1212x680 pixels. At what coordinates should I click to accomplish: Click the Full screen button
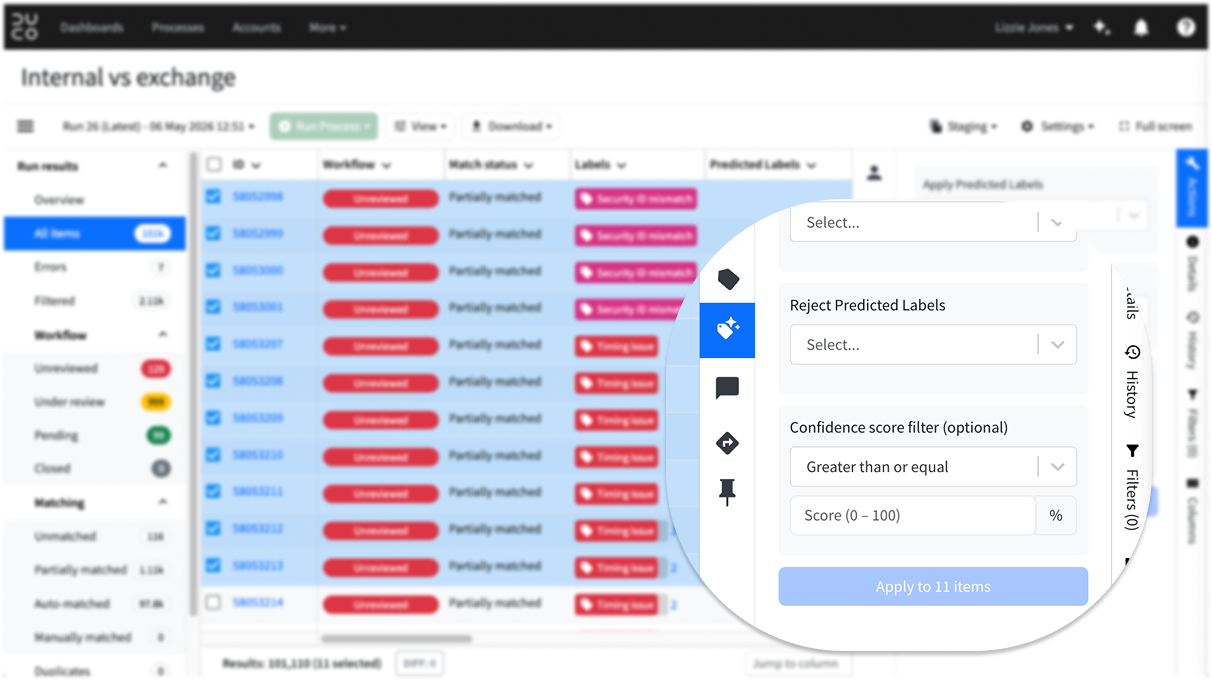(x=1155, y=127)
